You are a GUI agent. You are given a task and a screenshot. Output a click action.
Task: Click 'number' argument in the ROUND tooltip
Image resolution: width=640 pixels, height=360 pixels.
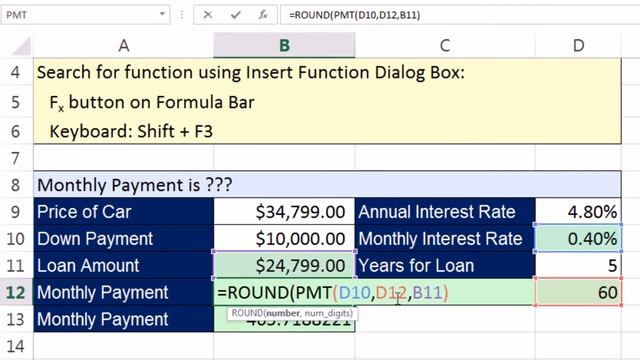point(283,313)
